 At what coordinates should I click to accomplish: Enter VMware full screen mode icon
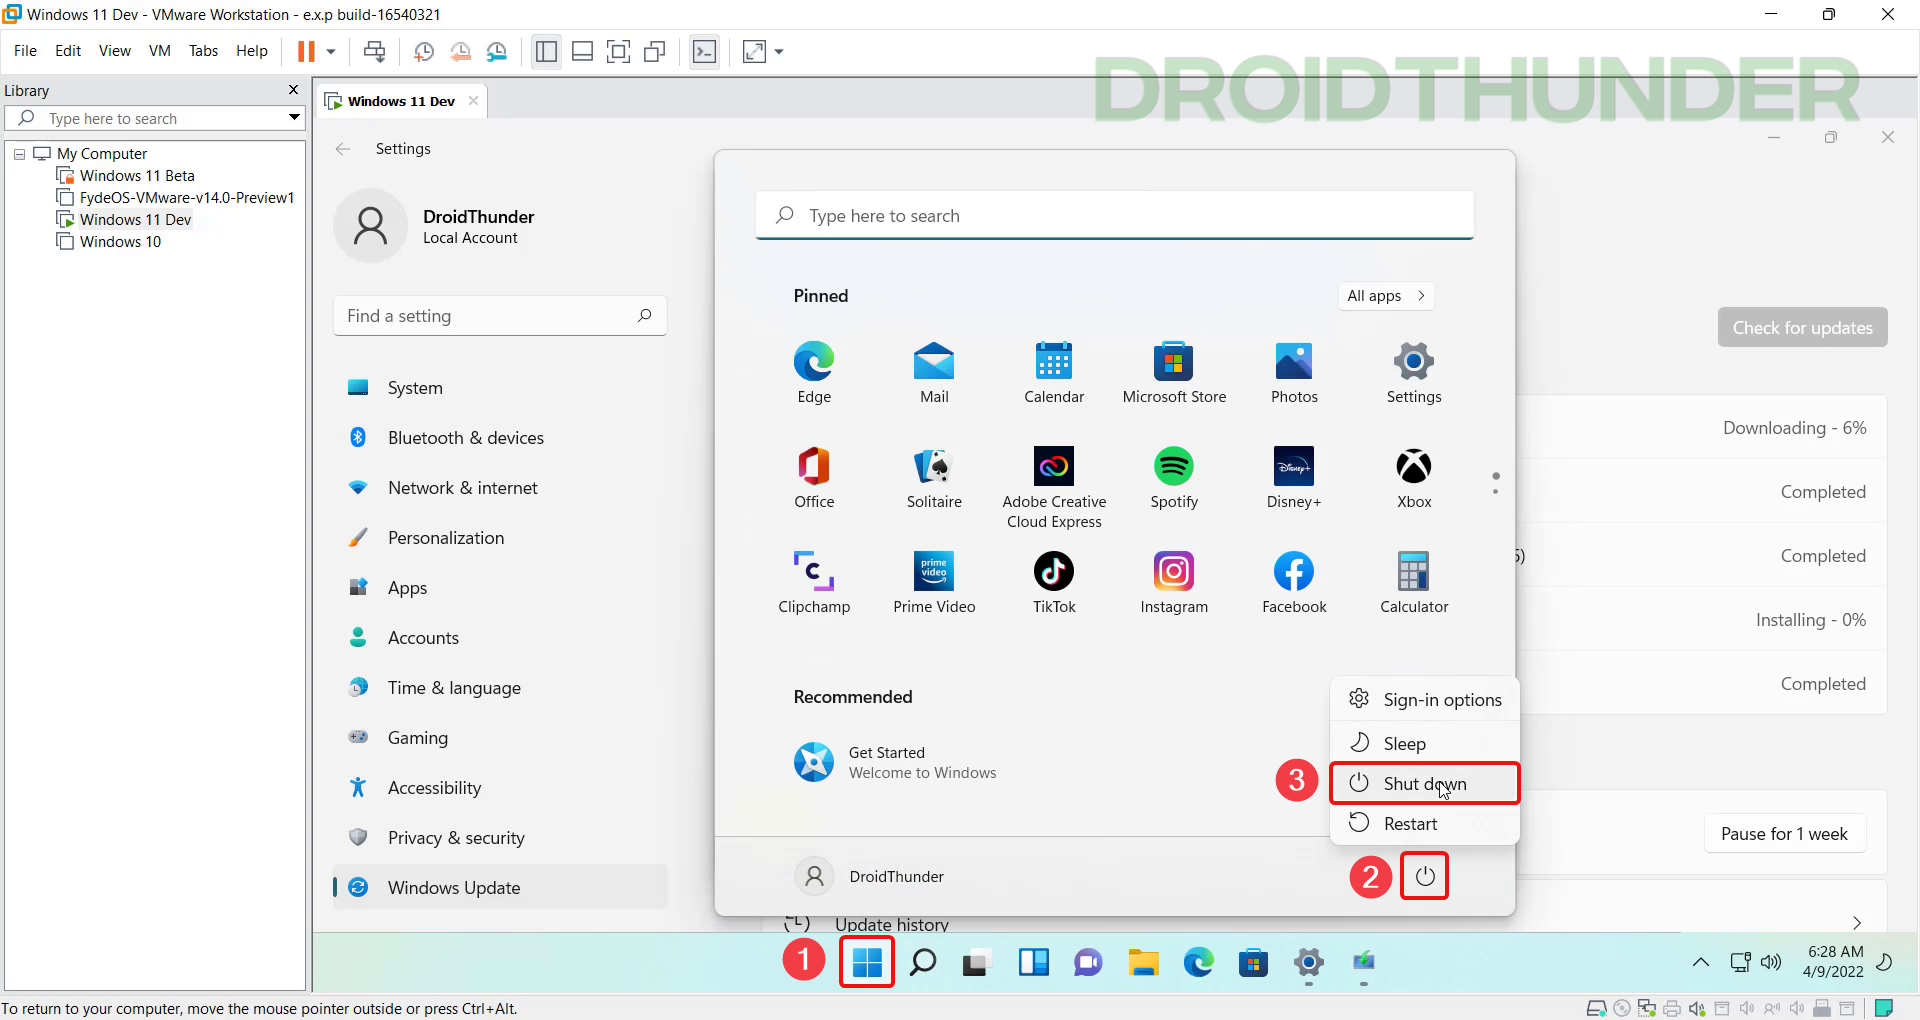pyautogui.click(x=619, y=51)
